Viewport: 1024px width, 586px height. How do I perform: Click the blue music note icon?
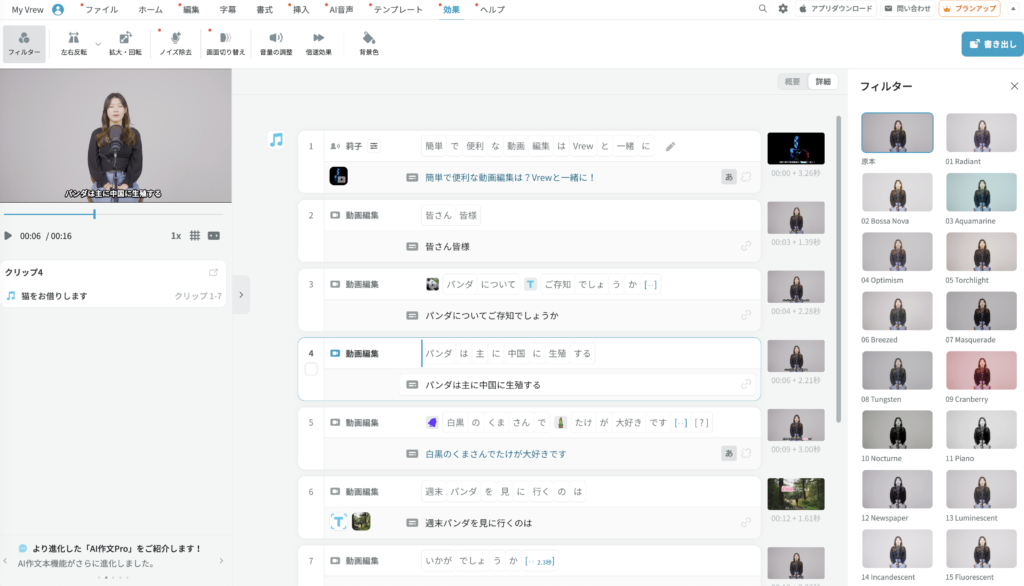coord(277,140)
